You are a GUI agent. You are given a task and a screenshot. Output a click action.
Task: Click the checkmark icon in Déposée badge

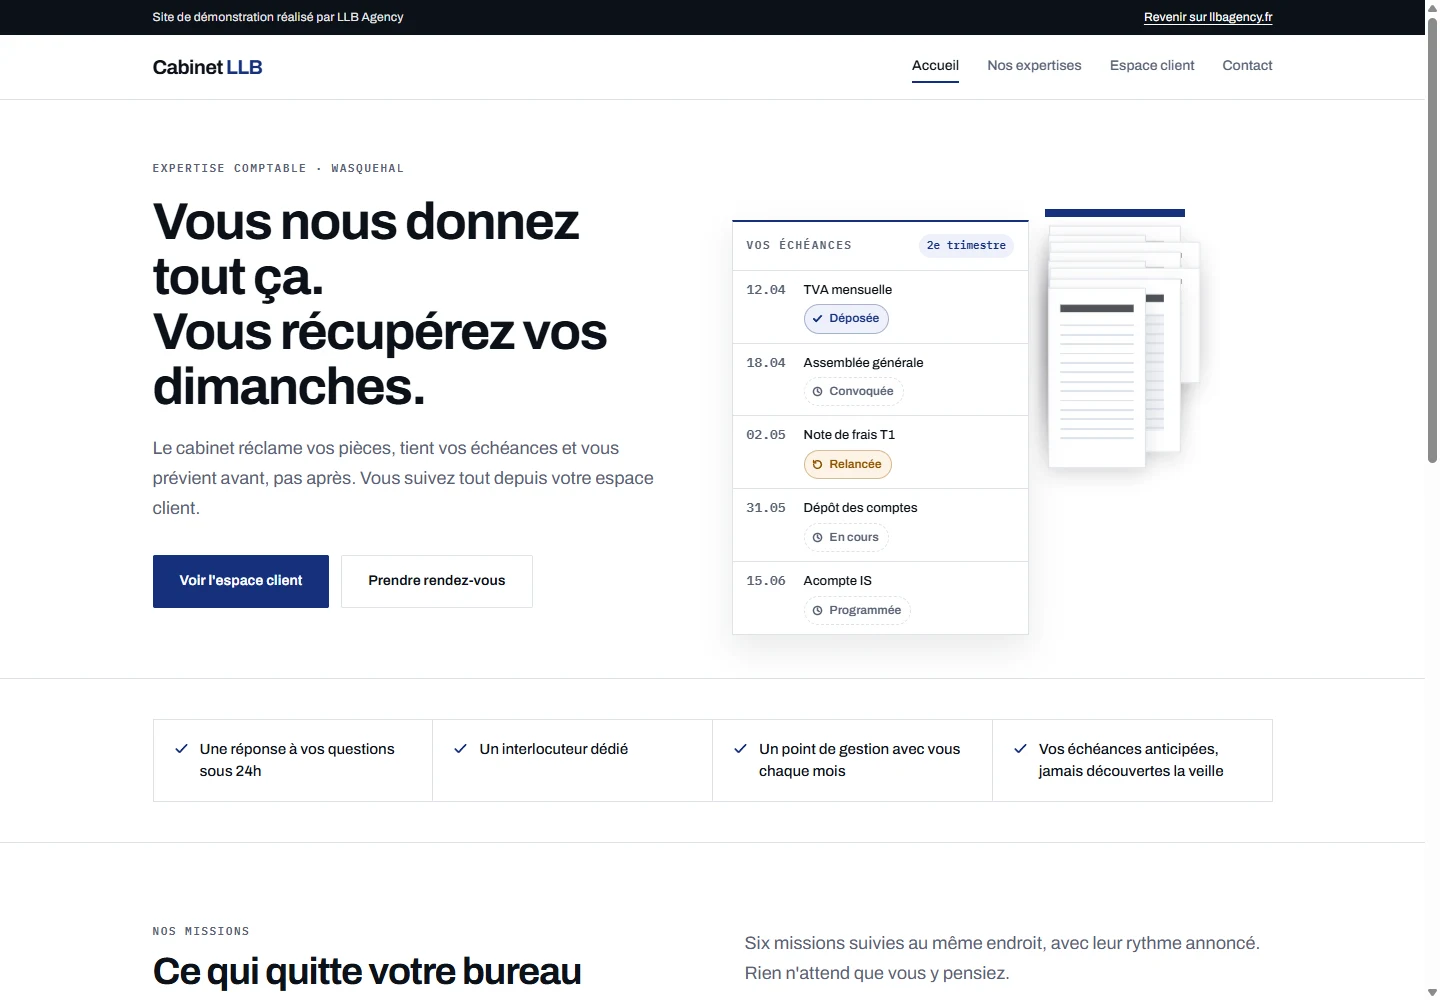pyautogui.click(x=817, y=319)
